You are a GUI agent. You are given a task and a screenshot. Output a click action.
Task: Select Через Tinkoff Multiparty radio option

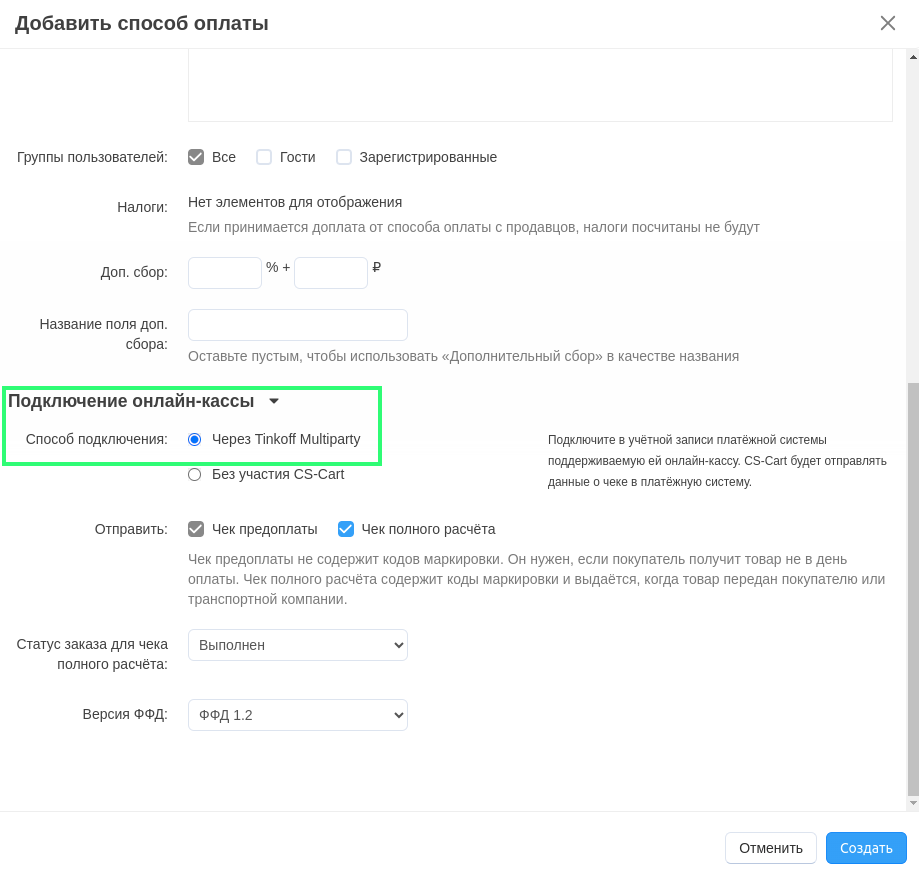195,439
